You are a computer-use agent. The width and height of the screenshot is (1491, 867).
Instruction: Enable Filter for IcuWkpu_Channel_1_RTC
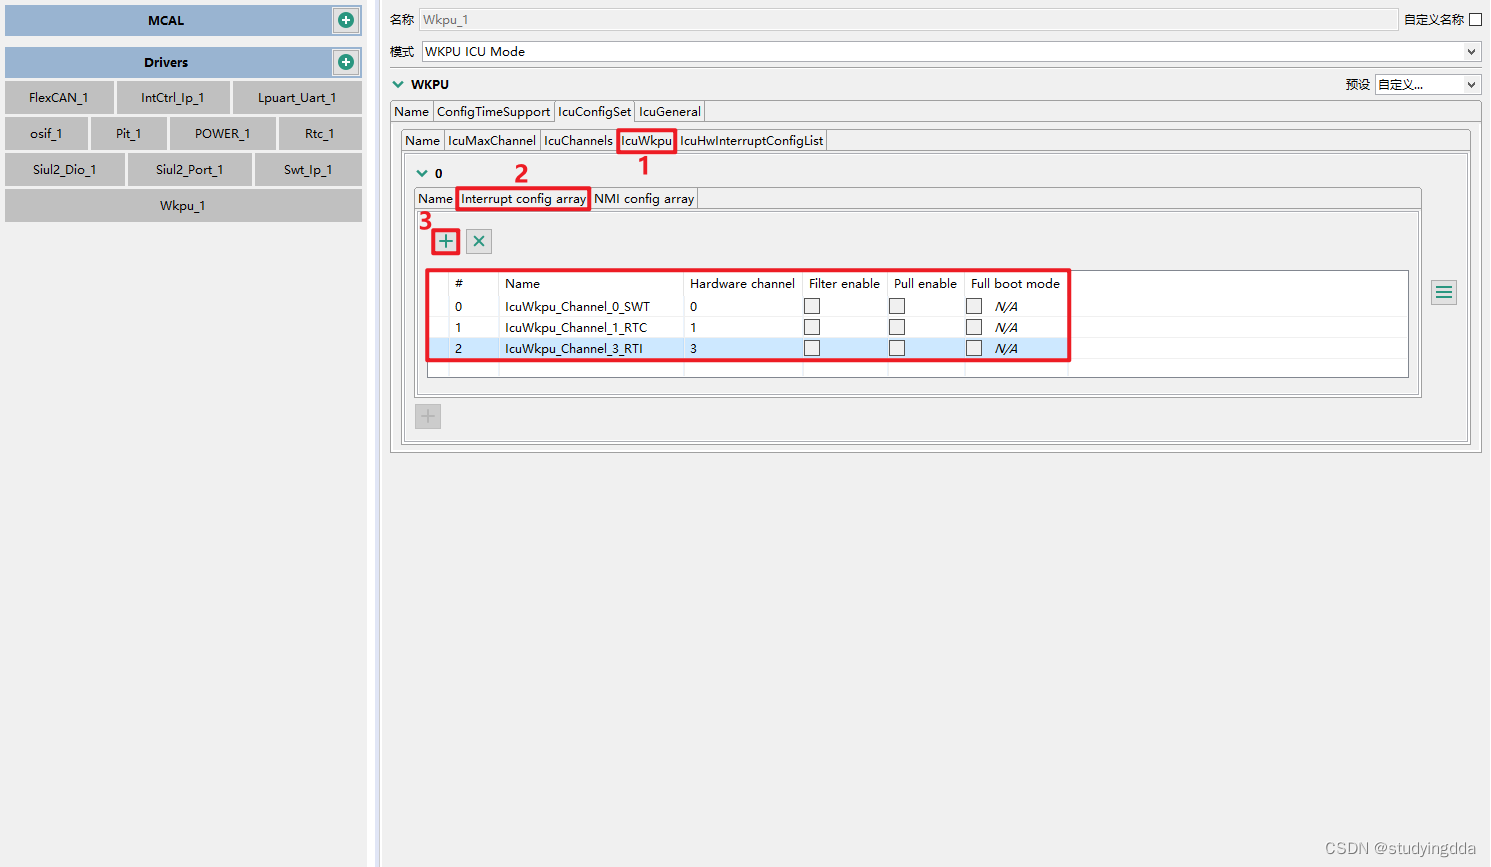coord(812,327)
